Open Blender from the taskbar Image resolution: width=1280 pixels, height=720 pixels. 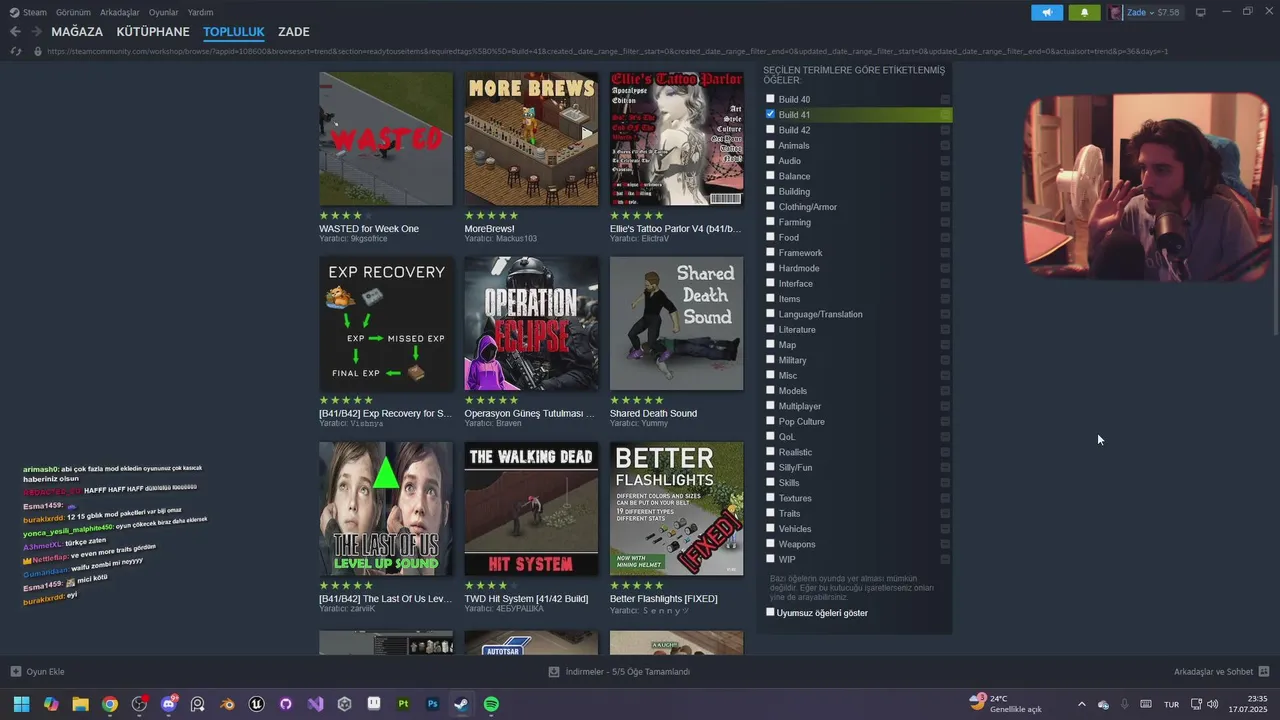[x=227, y=704]
